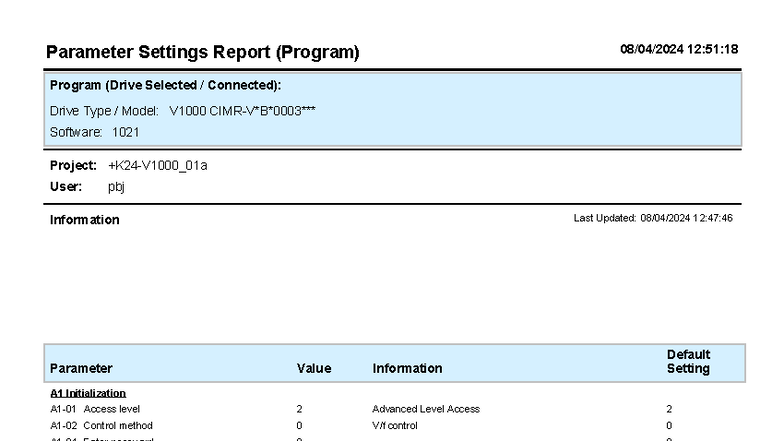The height and width of the screenshot is (441, 784).
Task: Select parameter code A1-02
Action: pos(64,426)
